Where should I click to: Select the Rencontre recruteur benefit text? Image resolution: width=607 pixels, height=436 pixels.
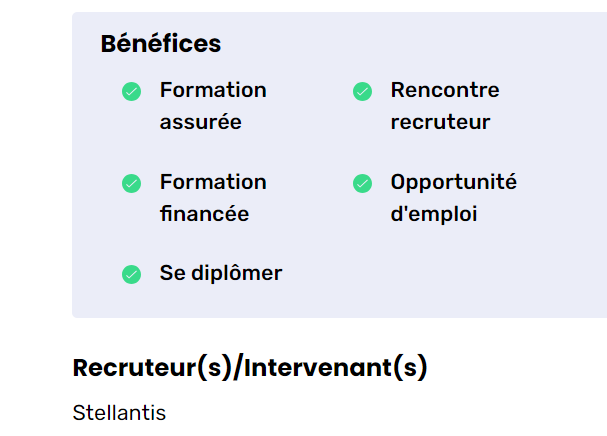click(444, 106)
